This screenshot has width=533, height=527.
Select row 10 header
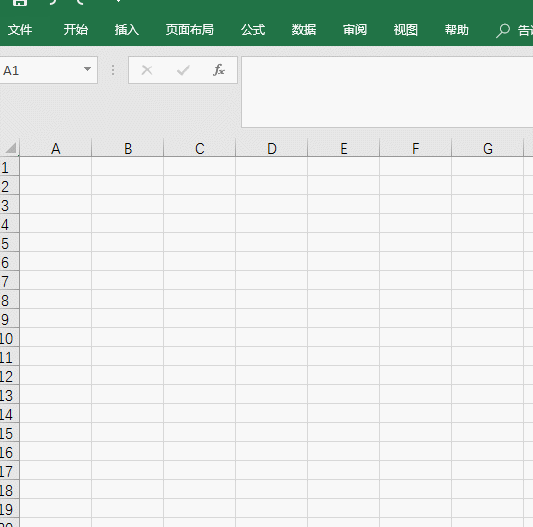tap(10, 338)
